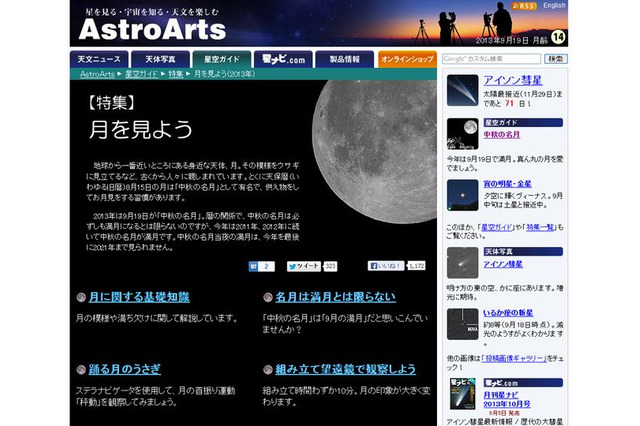Open アイソン彗星 link under 天体写真
This screenshot has width=640, height=426.
[503, 264]
